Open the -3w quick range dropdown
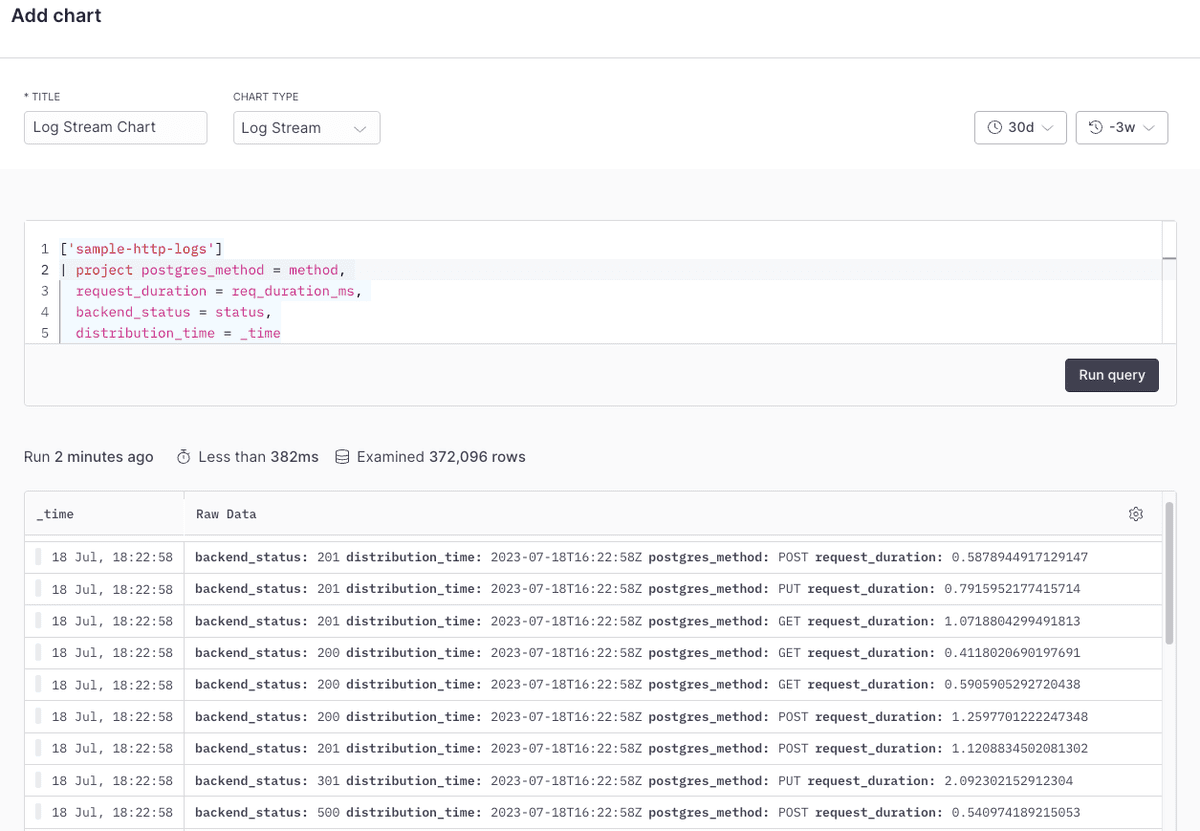 pos(1122,127)
